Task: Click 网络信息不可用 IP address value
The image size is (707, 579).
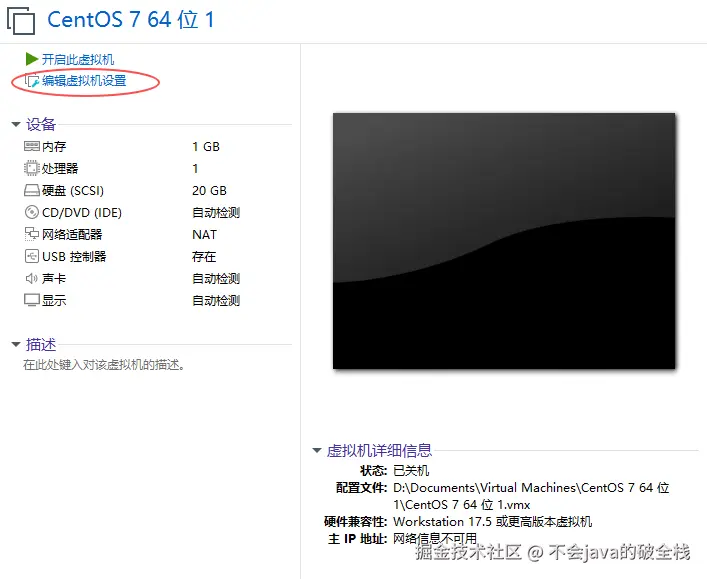Action: coord(435,538)
